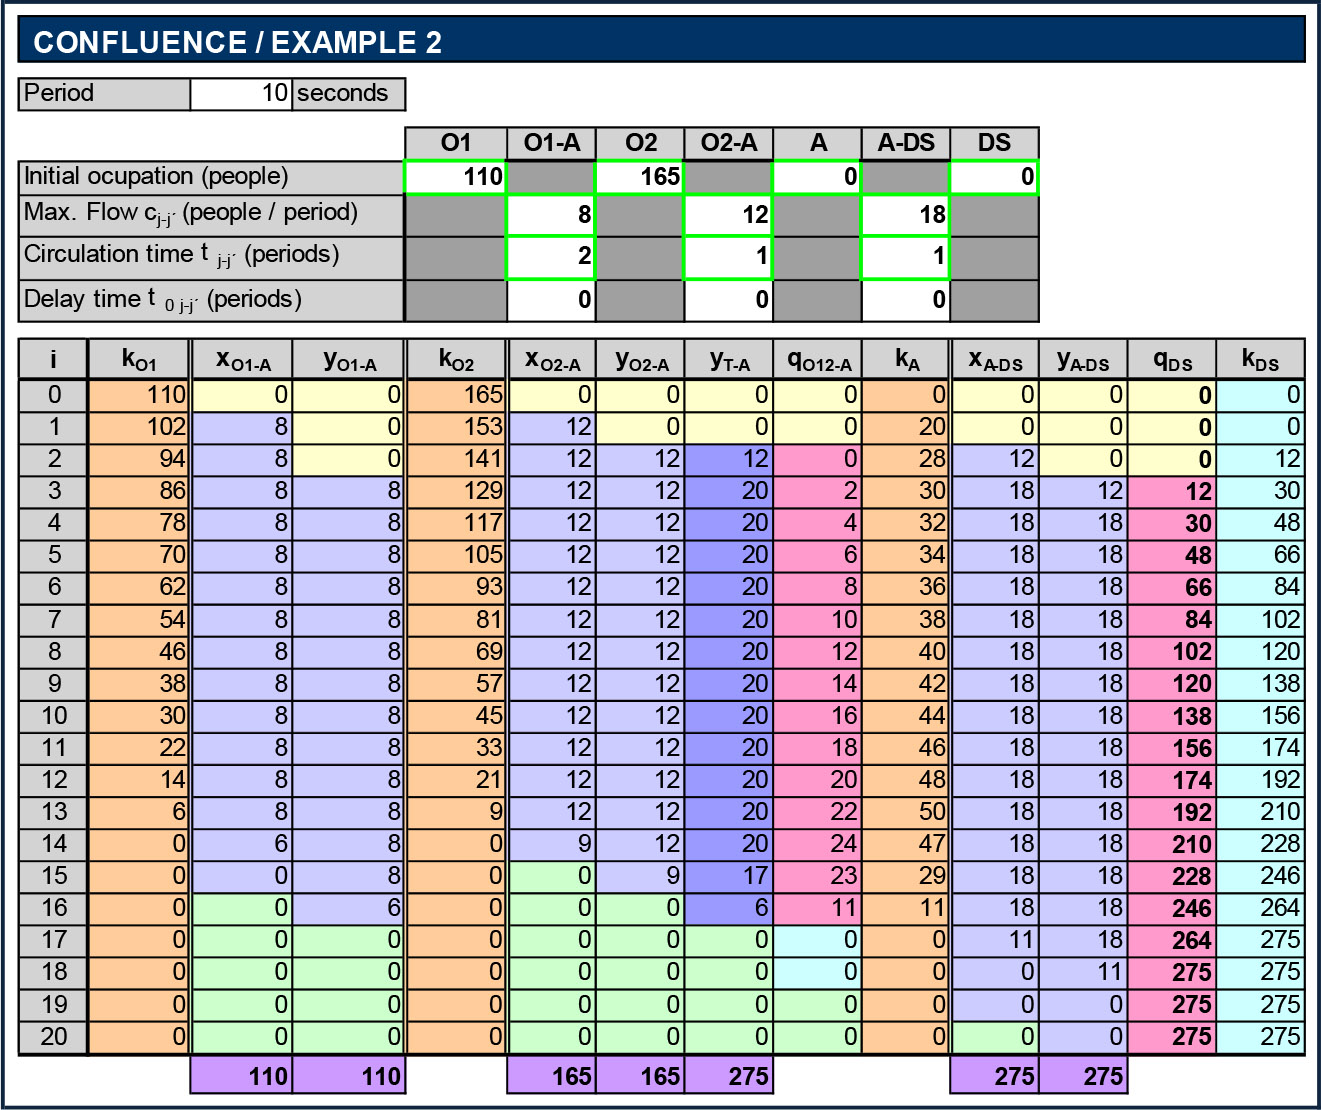
Task: Click the 'Max. Flow' row label
Action: (x=211, y=215)
